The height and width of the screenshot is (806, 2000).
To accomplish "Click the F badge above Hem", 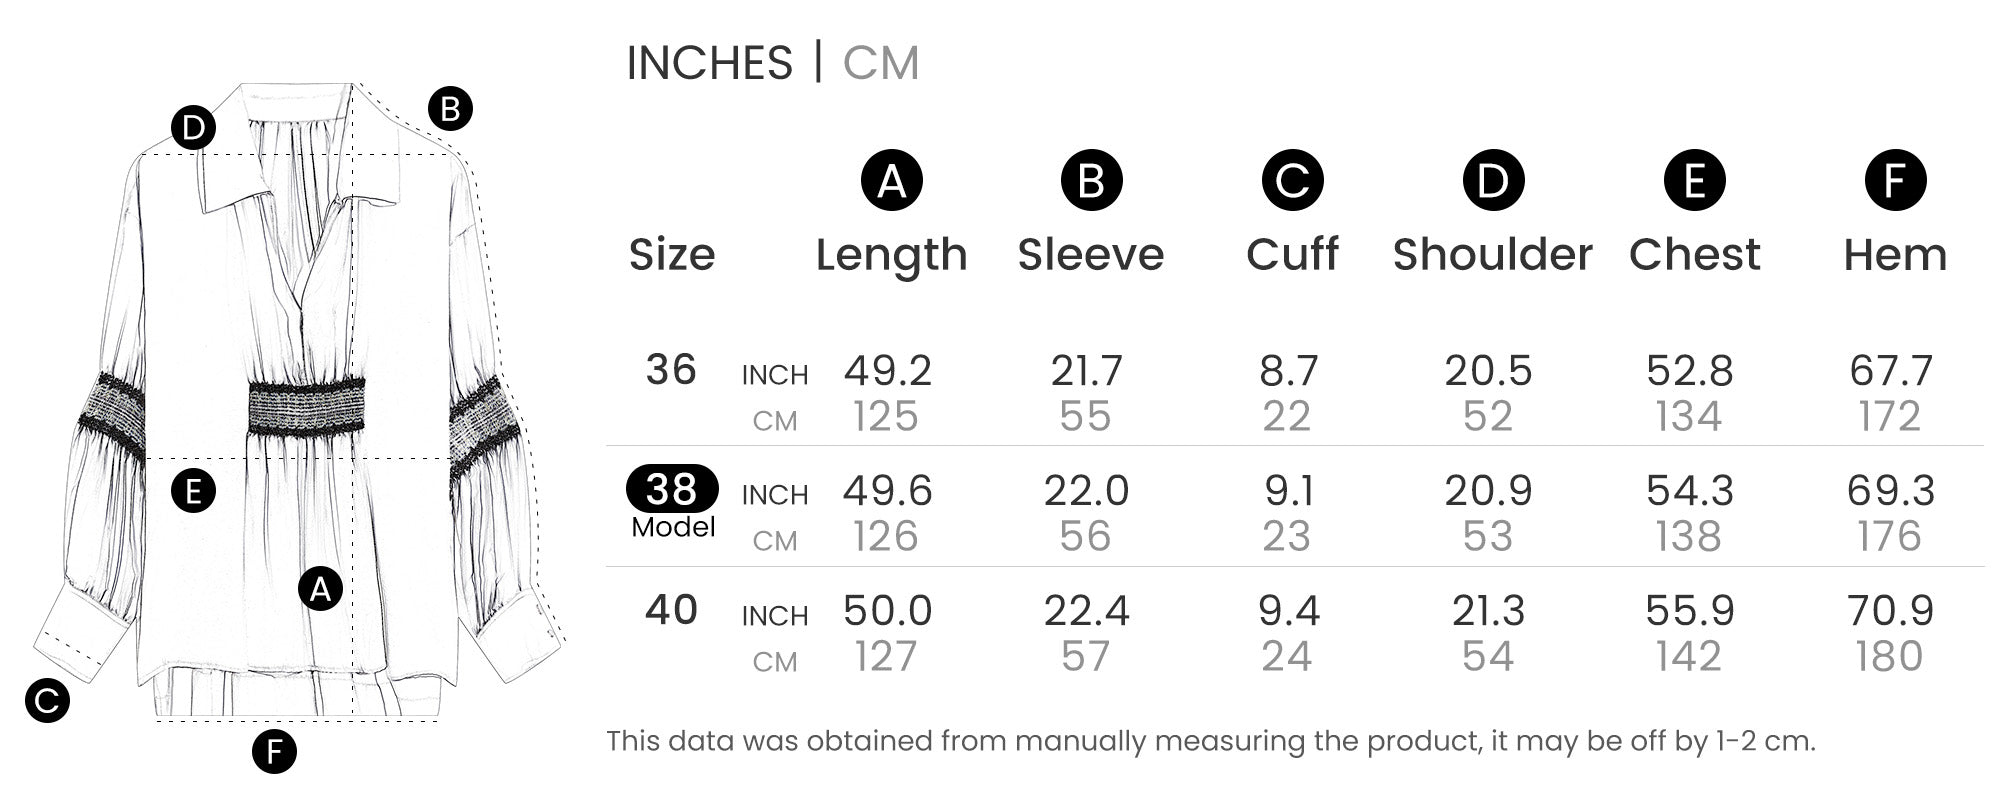I will click(1895, 181).
